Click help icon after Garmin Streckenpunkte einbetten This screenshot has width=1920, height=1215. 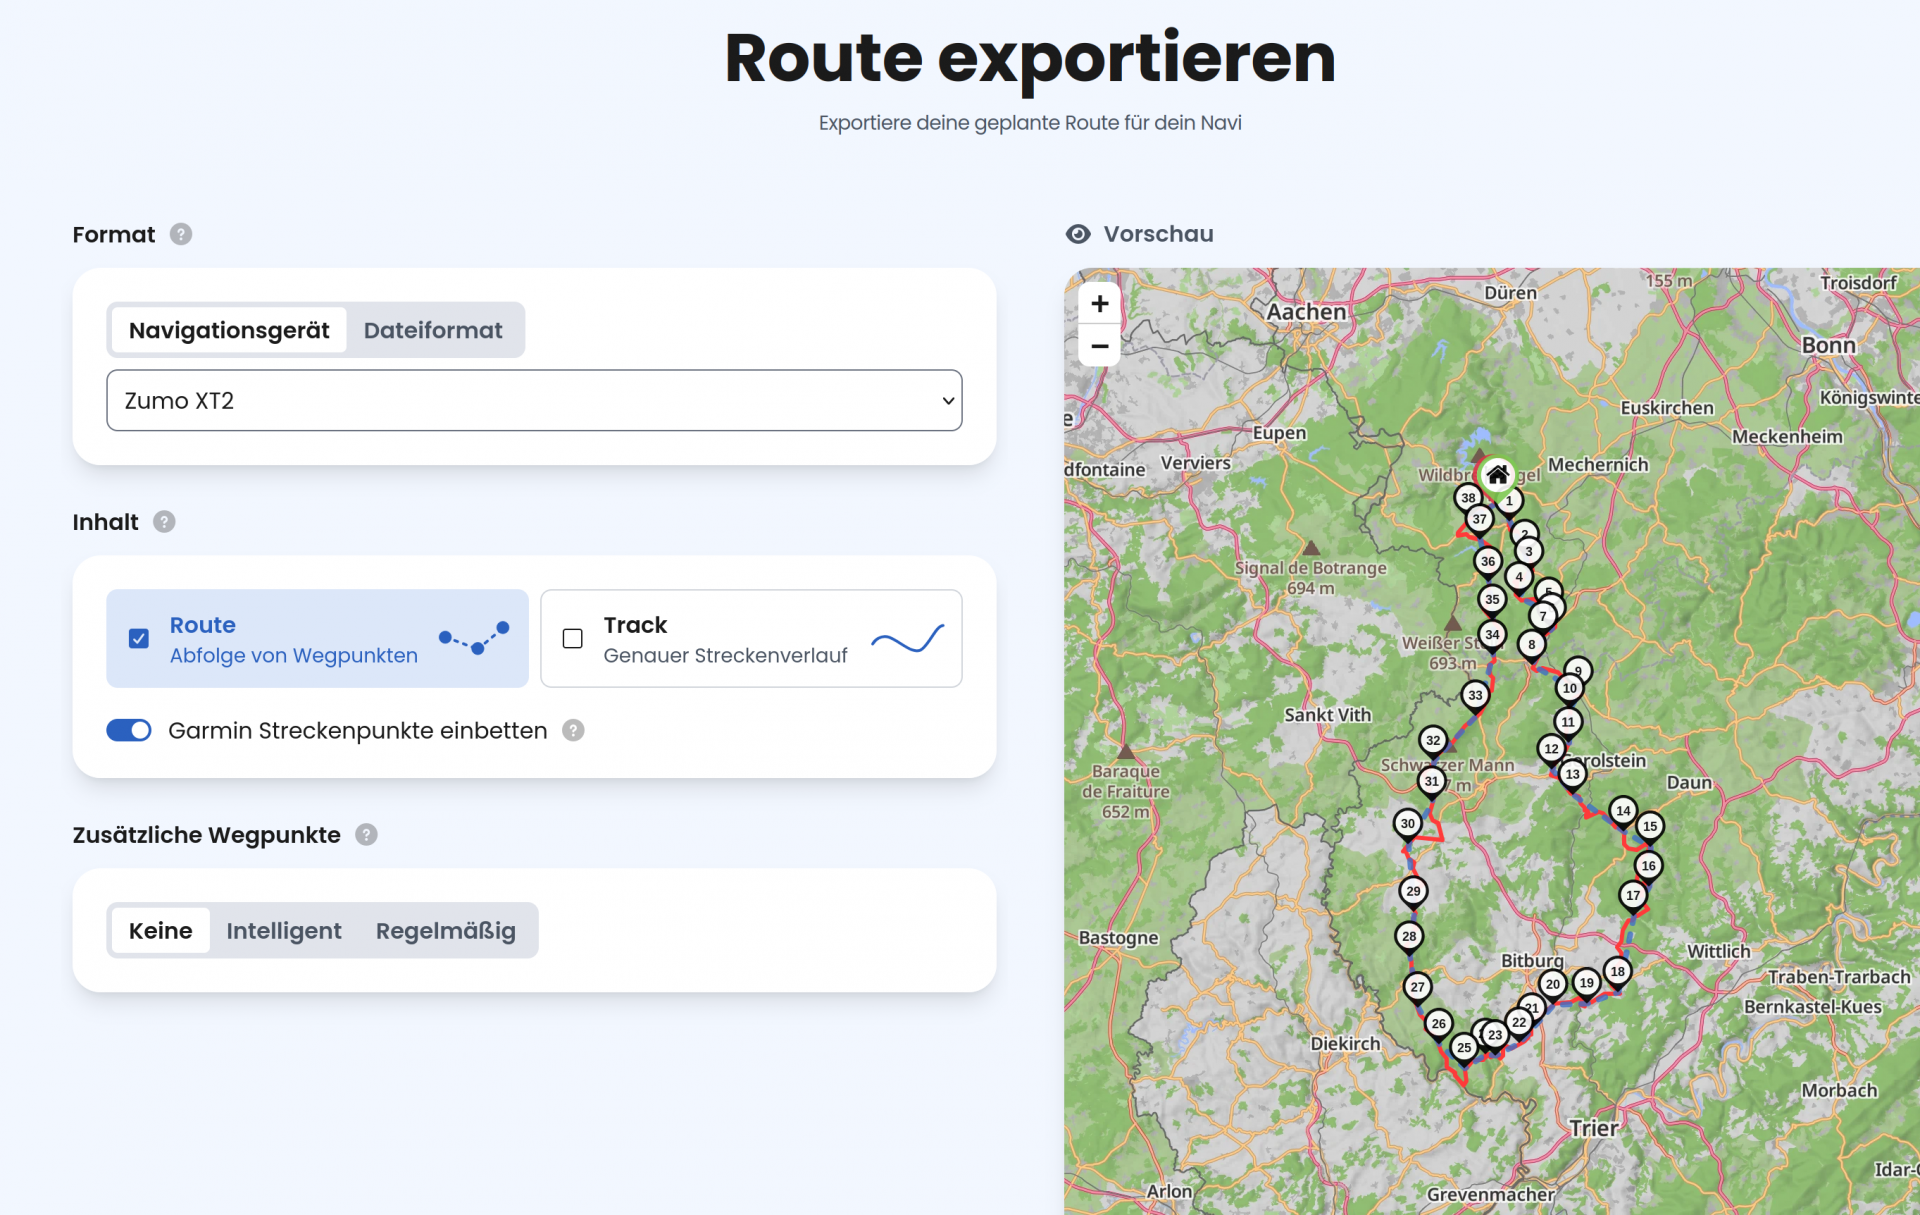click(x=573, y=731)
